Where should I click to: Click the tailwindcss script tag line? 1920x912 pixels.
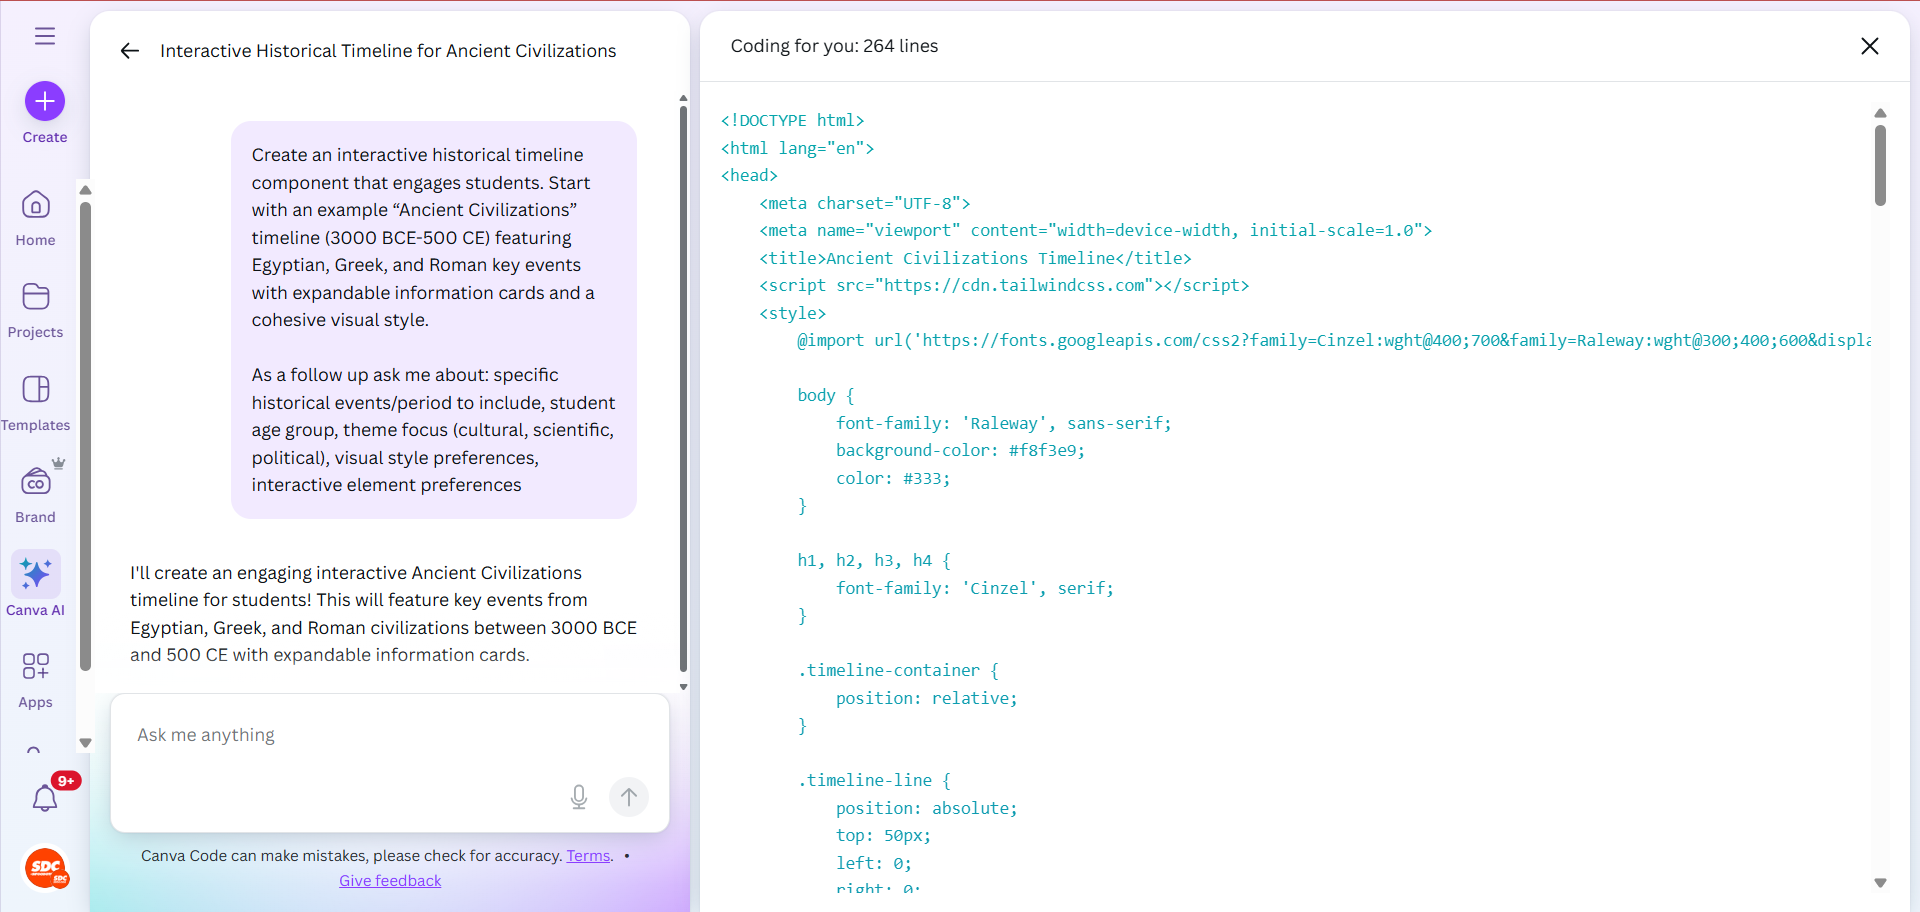tap(1004, 286)
